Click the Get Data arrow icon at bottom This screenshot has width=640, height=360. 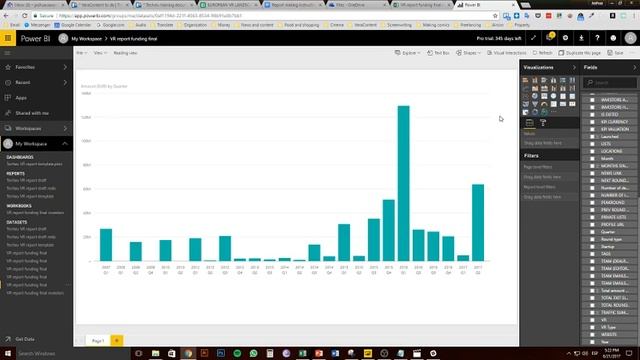tap(8, 339)
